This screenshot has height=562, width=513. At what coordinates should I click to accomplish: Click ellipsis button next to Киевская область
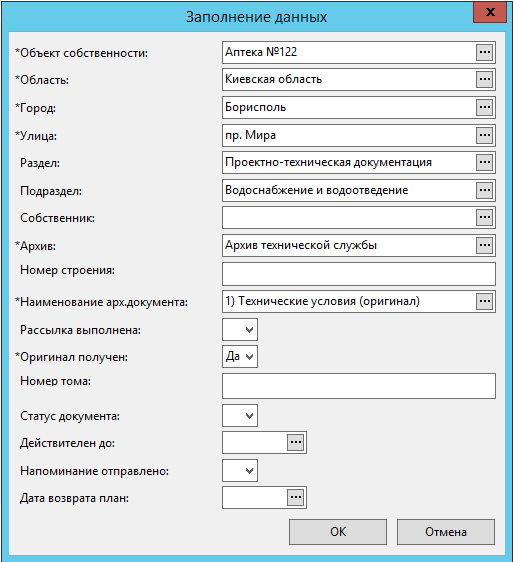click(484, 79)
